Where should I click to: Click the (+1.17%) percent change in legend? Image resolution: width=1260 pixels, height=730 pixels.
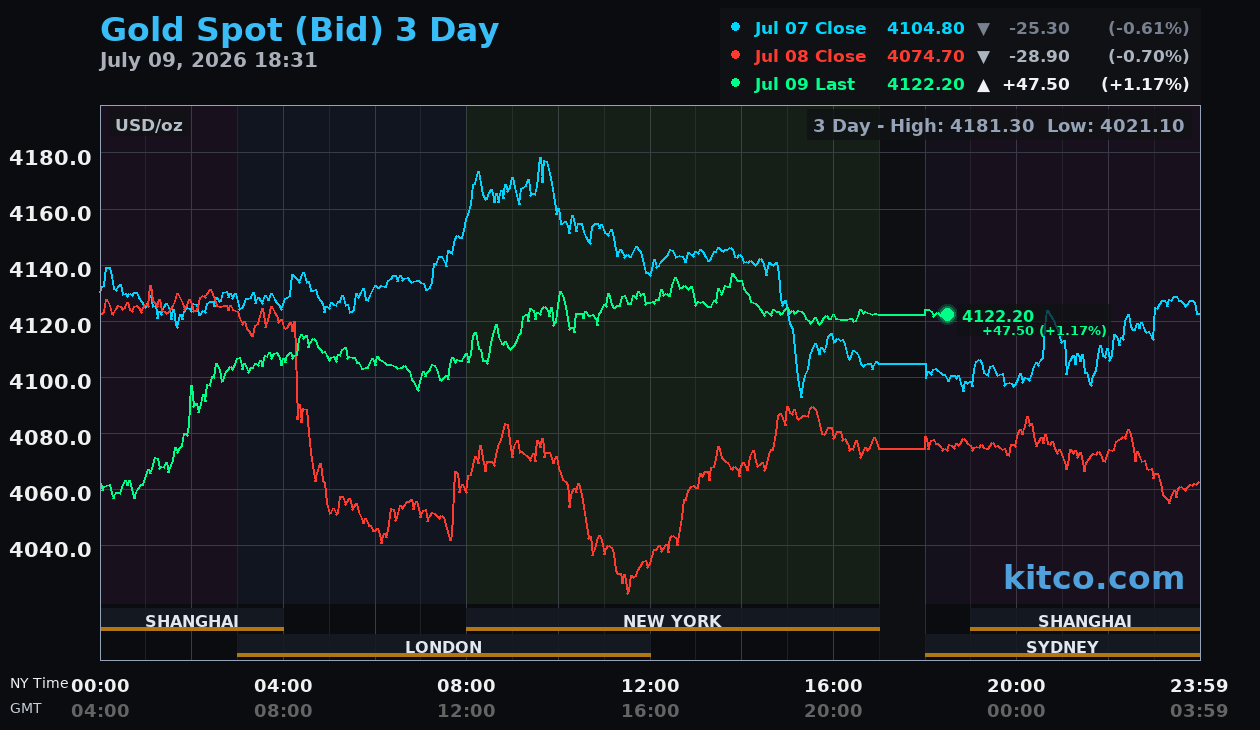tap(1145, 85)
